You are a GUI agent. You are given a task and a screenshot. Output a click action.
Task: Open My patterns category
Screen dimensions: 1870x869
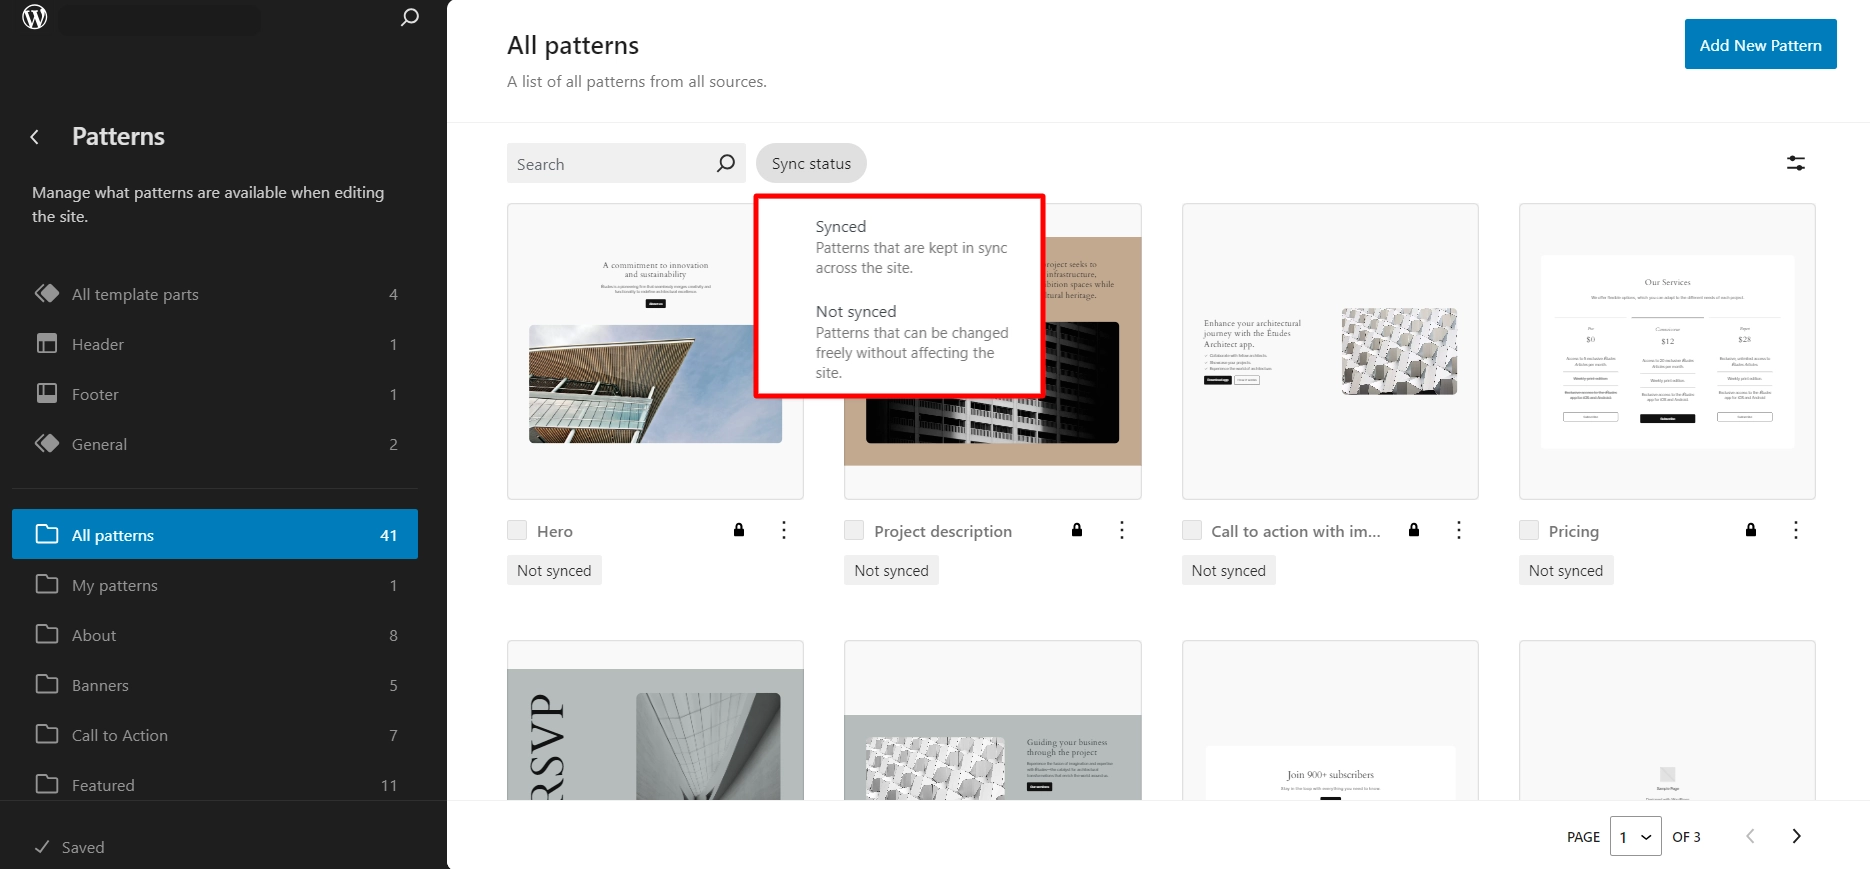[215, 585]
